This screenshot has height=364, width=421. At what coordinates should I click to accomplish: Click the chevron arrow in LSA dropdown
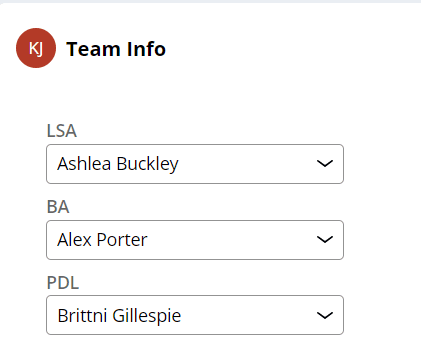(x=325, y=164)
